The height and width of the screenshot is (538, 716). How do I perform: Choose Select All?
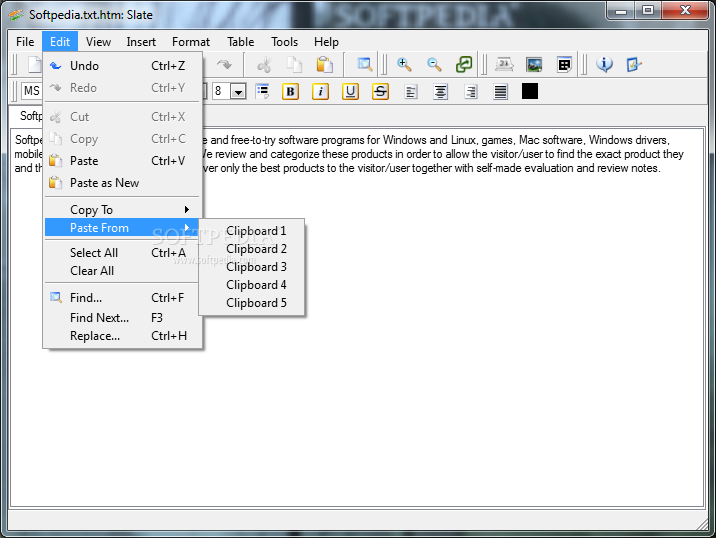pos(122,253)
